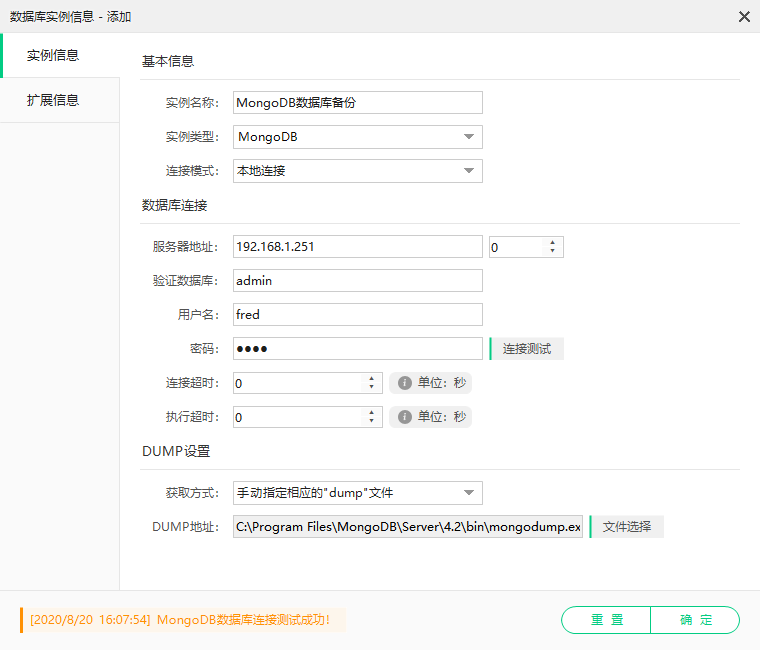Click the info icon beside 执行超时
The height and width of the screenshot is (650, 760).
pos(405,417)
